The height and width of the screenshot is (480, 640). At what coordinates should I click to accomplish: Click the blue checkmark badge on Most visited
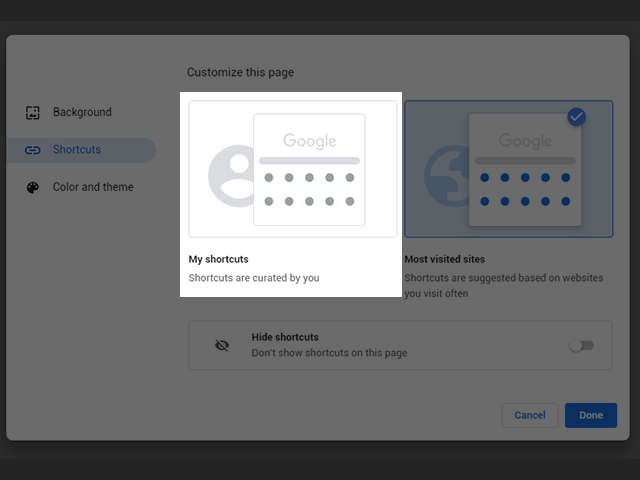point(576,117)
